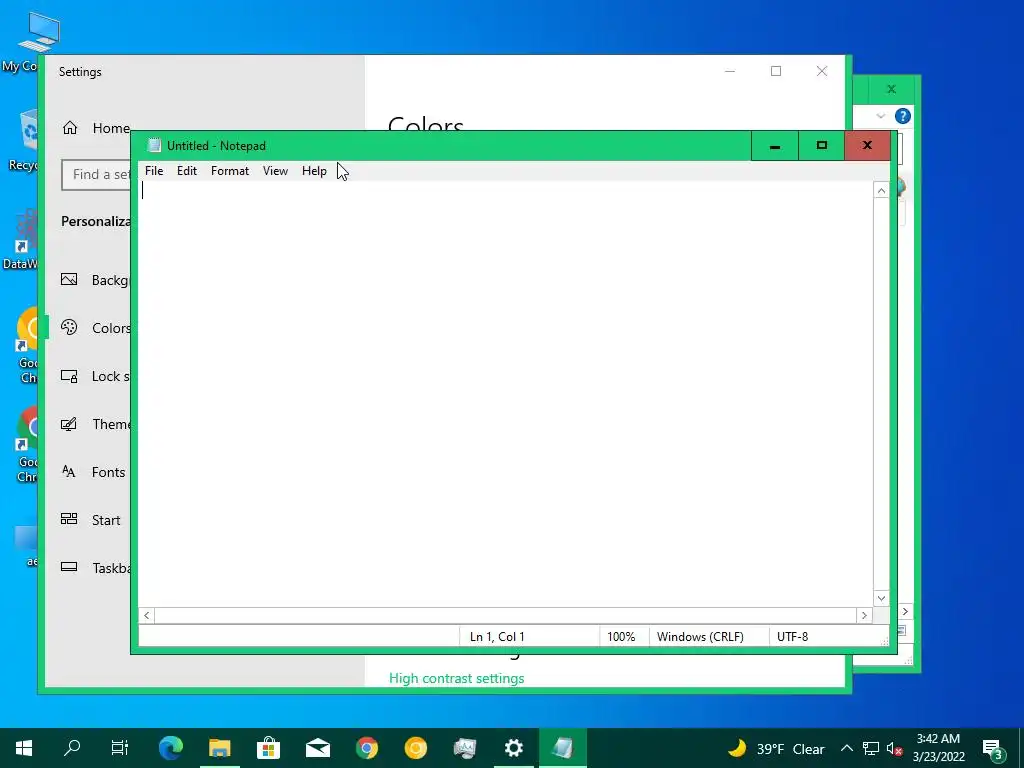
Task: Open Lock screen icon in Settings
Action: click(x=69, y=376)
